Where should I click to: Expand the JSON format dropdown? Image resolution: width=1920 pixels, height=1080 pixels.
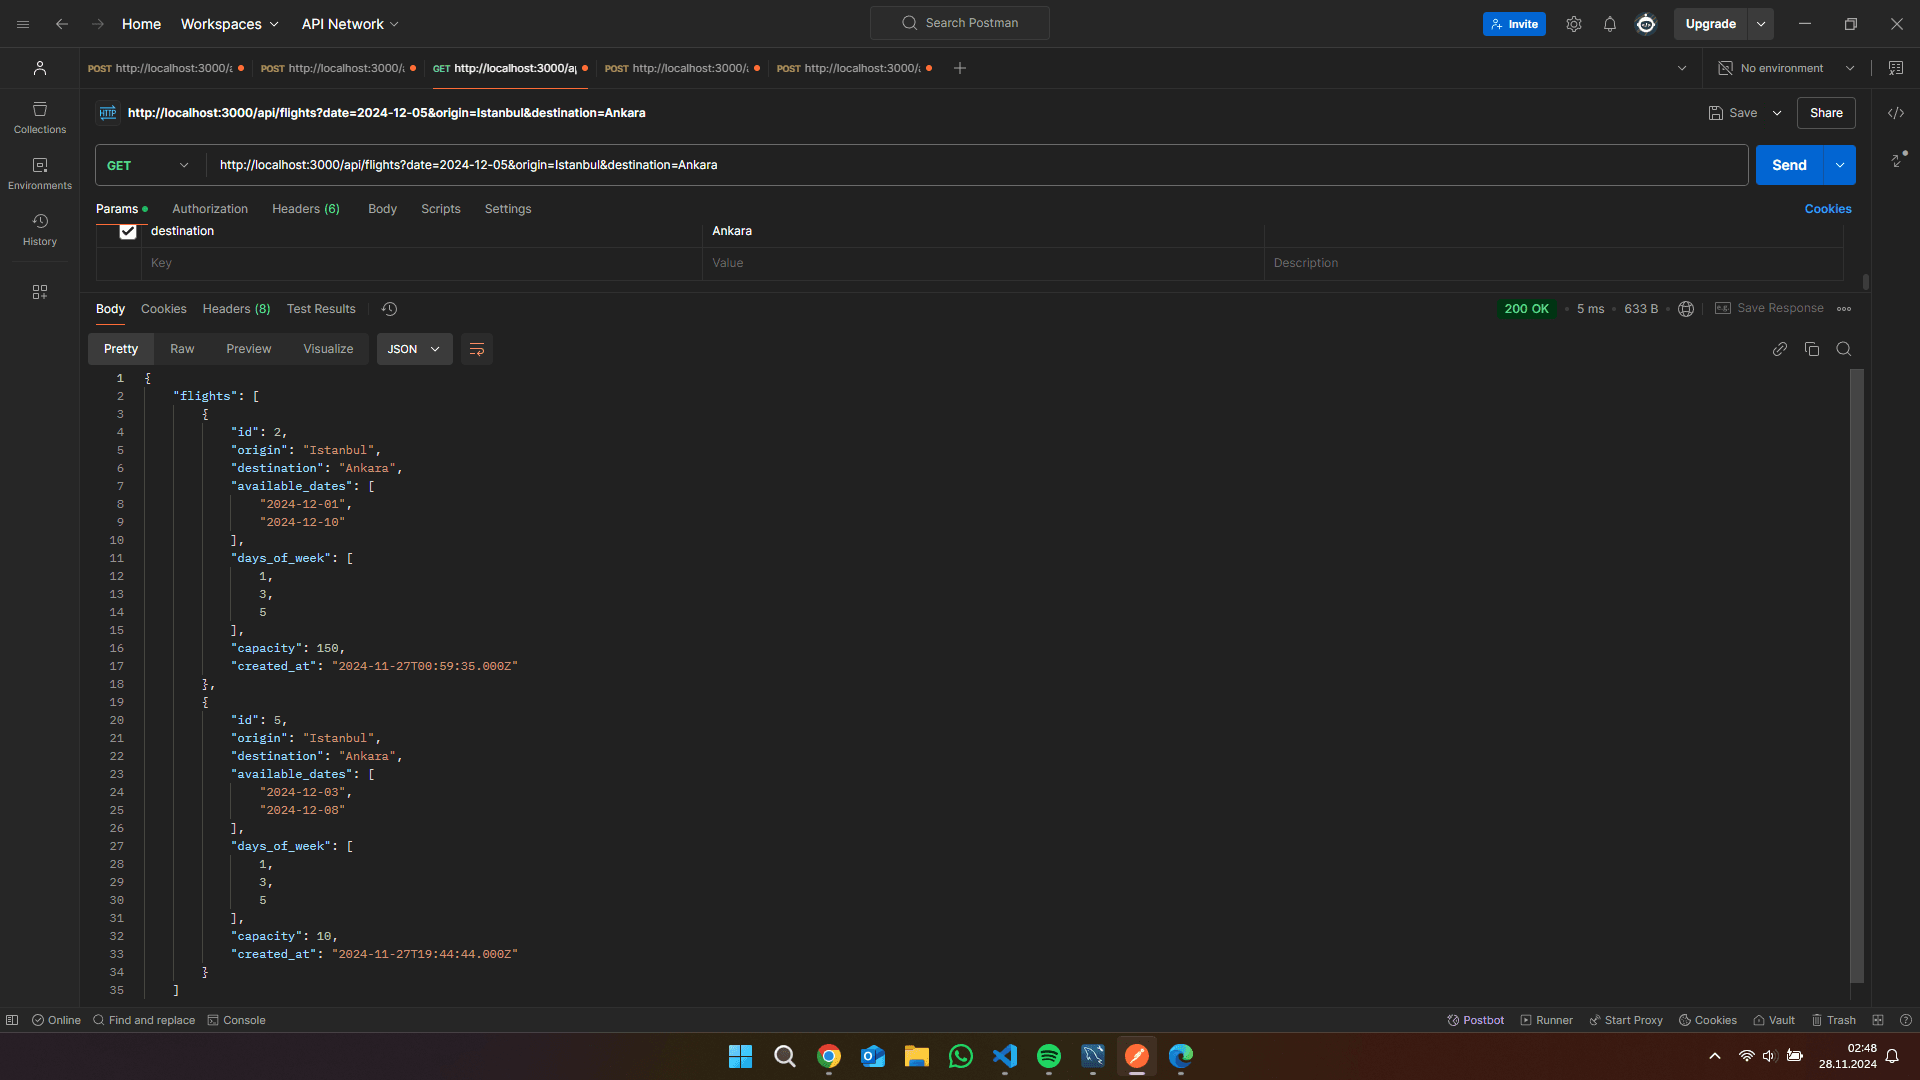[x=414, y=349]
